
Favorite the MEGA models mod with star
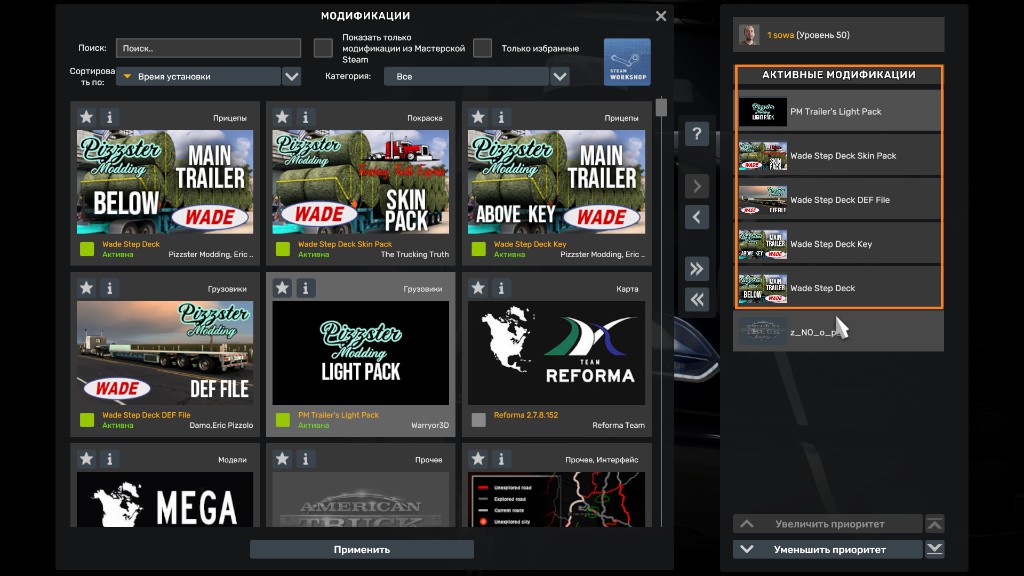click(x=86, y=459)
